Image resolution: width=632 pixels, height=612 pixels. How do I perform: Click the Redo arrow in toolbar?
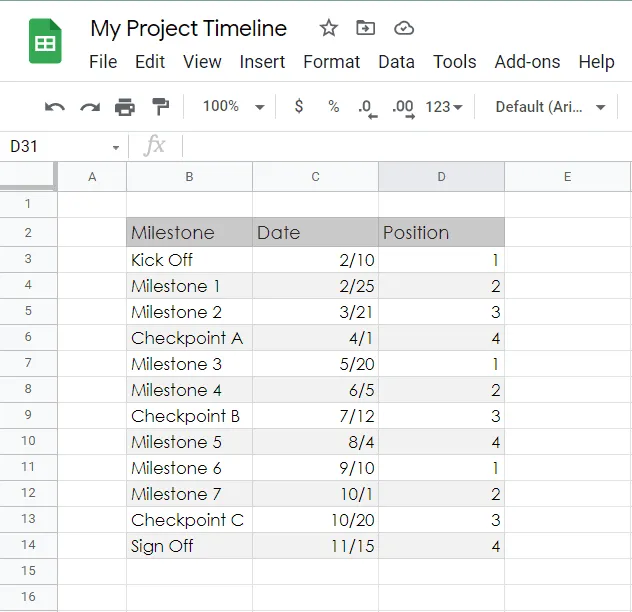point(90,107)
